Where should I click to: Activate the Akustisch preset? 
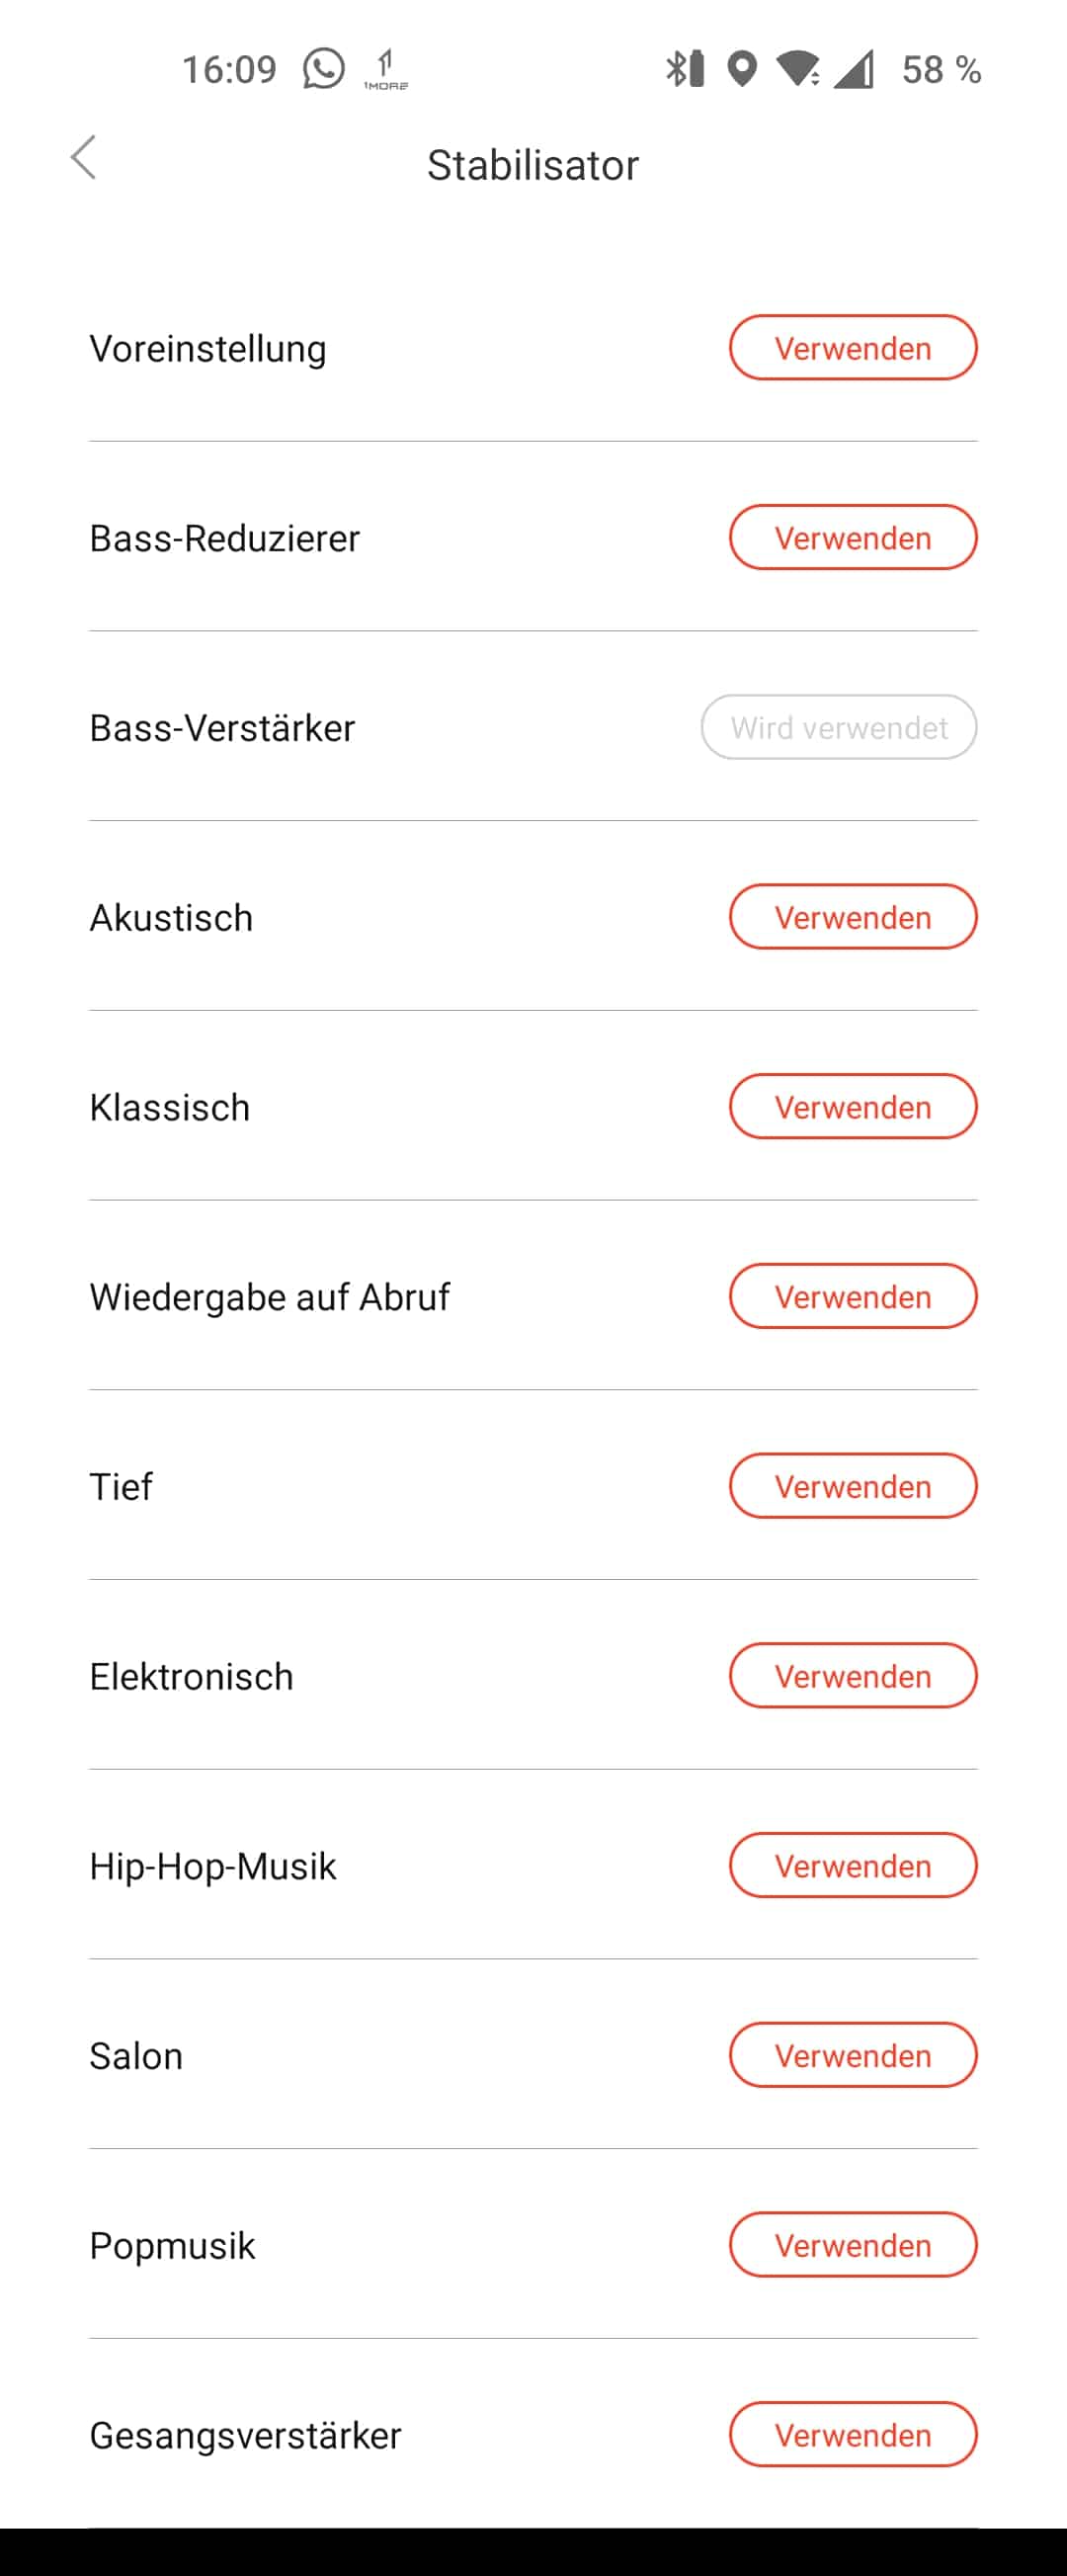pos(852,917)
